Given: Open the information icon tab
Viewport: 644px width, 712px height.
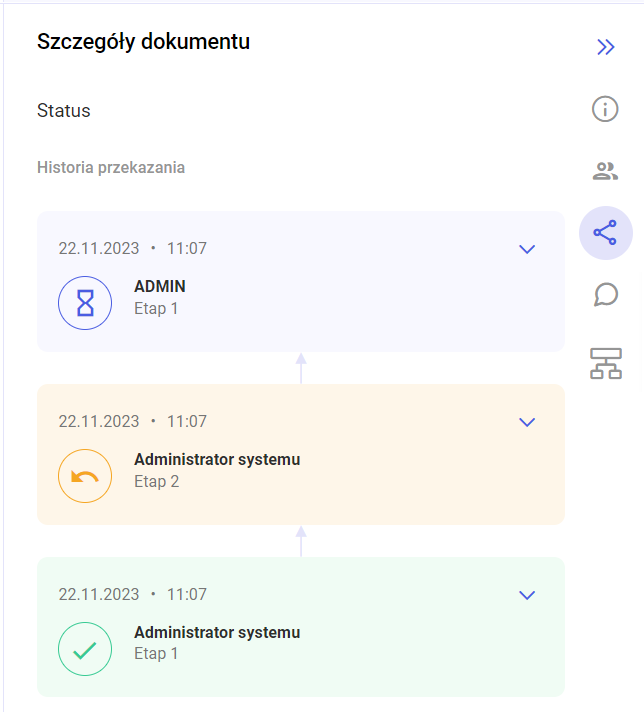Looking at the screenshot, I should click(x=605, y=109).
